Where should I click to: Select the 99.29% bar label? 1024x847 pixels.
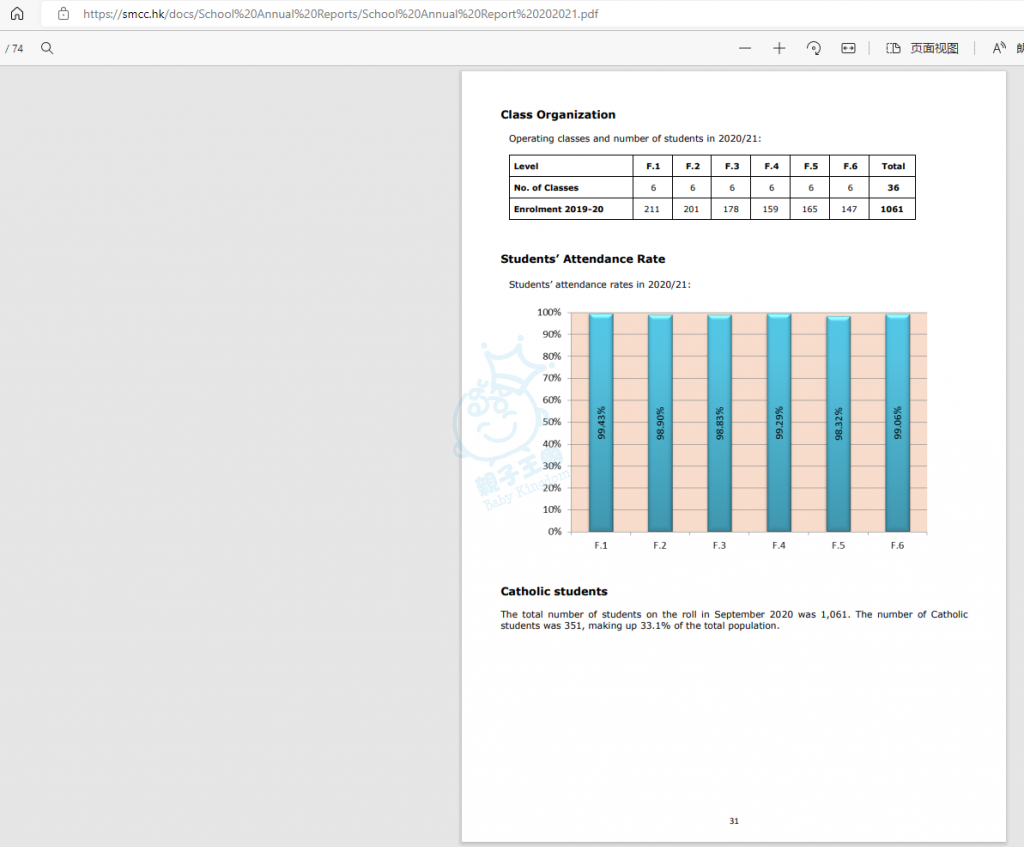point(779,423)
